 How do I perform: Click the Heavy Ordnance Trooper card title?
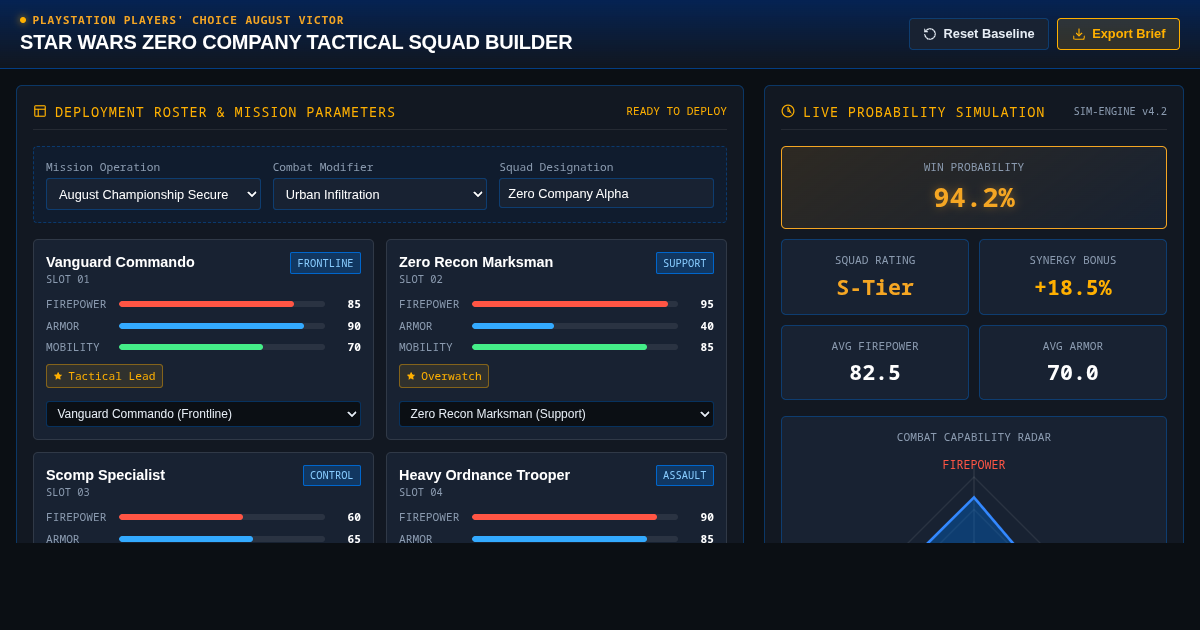pyautogui.click(x=484, y=475)
